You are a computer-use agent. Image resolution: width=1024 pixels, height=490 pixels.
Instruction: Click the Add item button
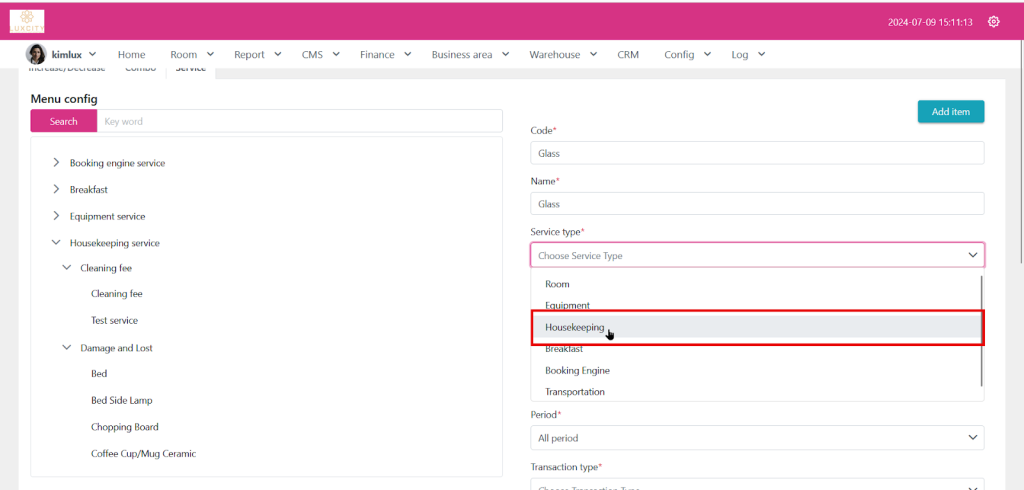click(950, 112)
